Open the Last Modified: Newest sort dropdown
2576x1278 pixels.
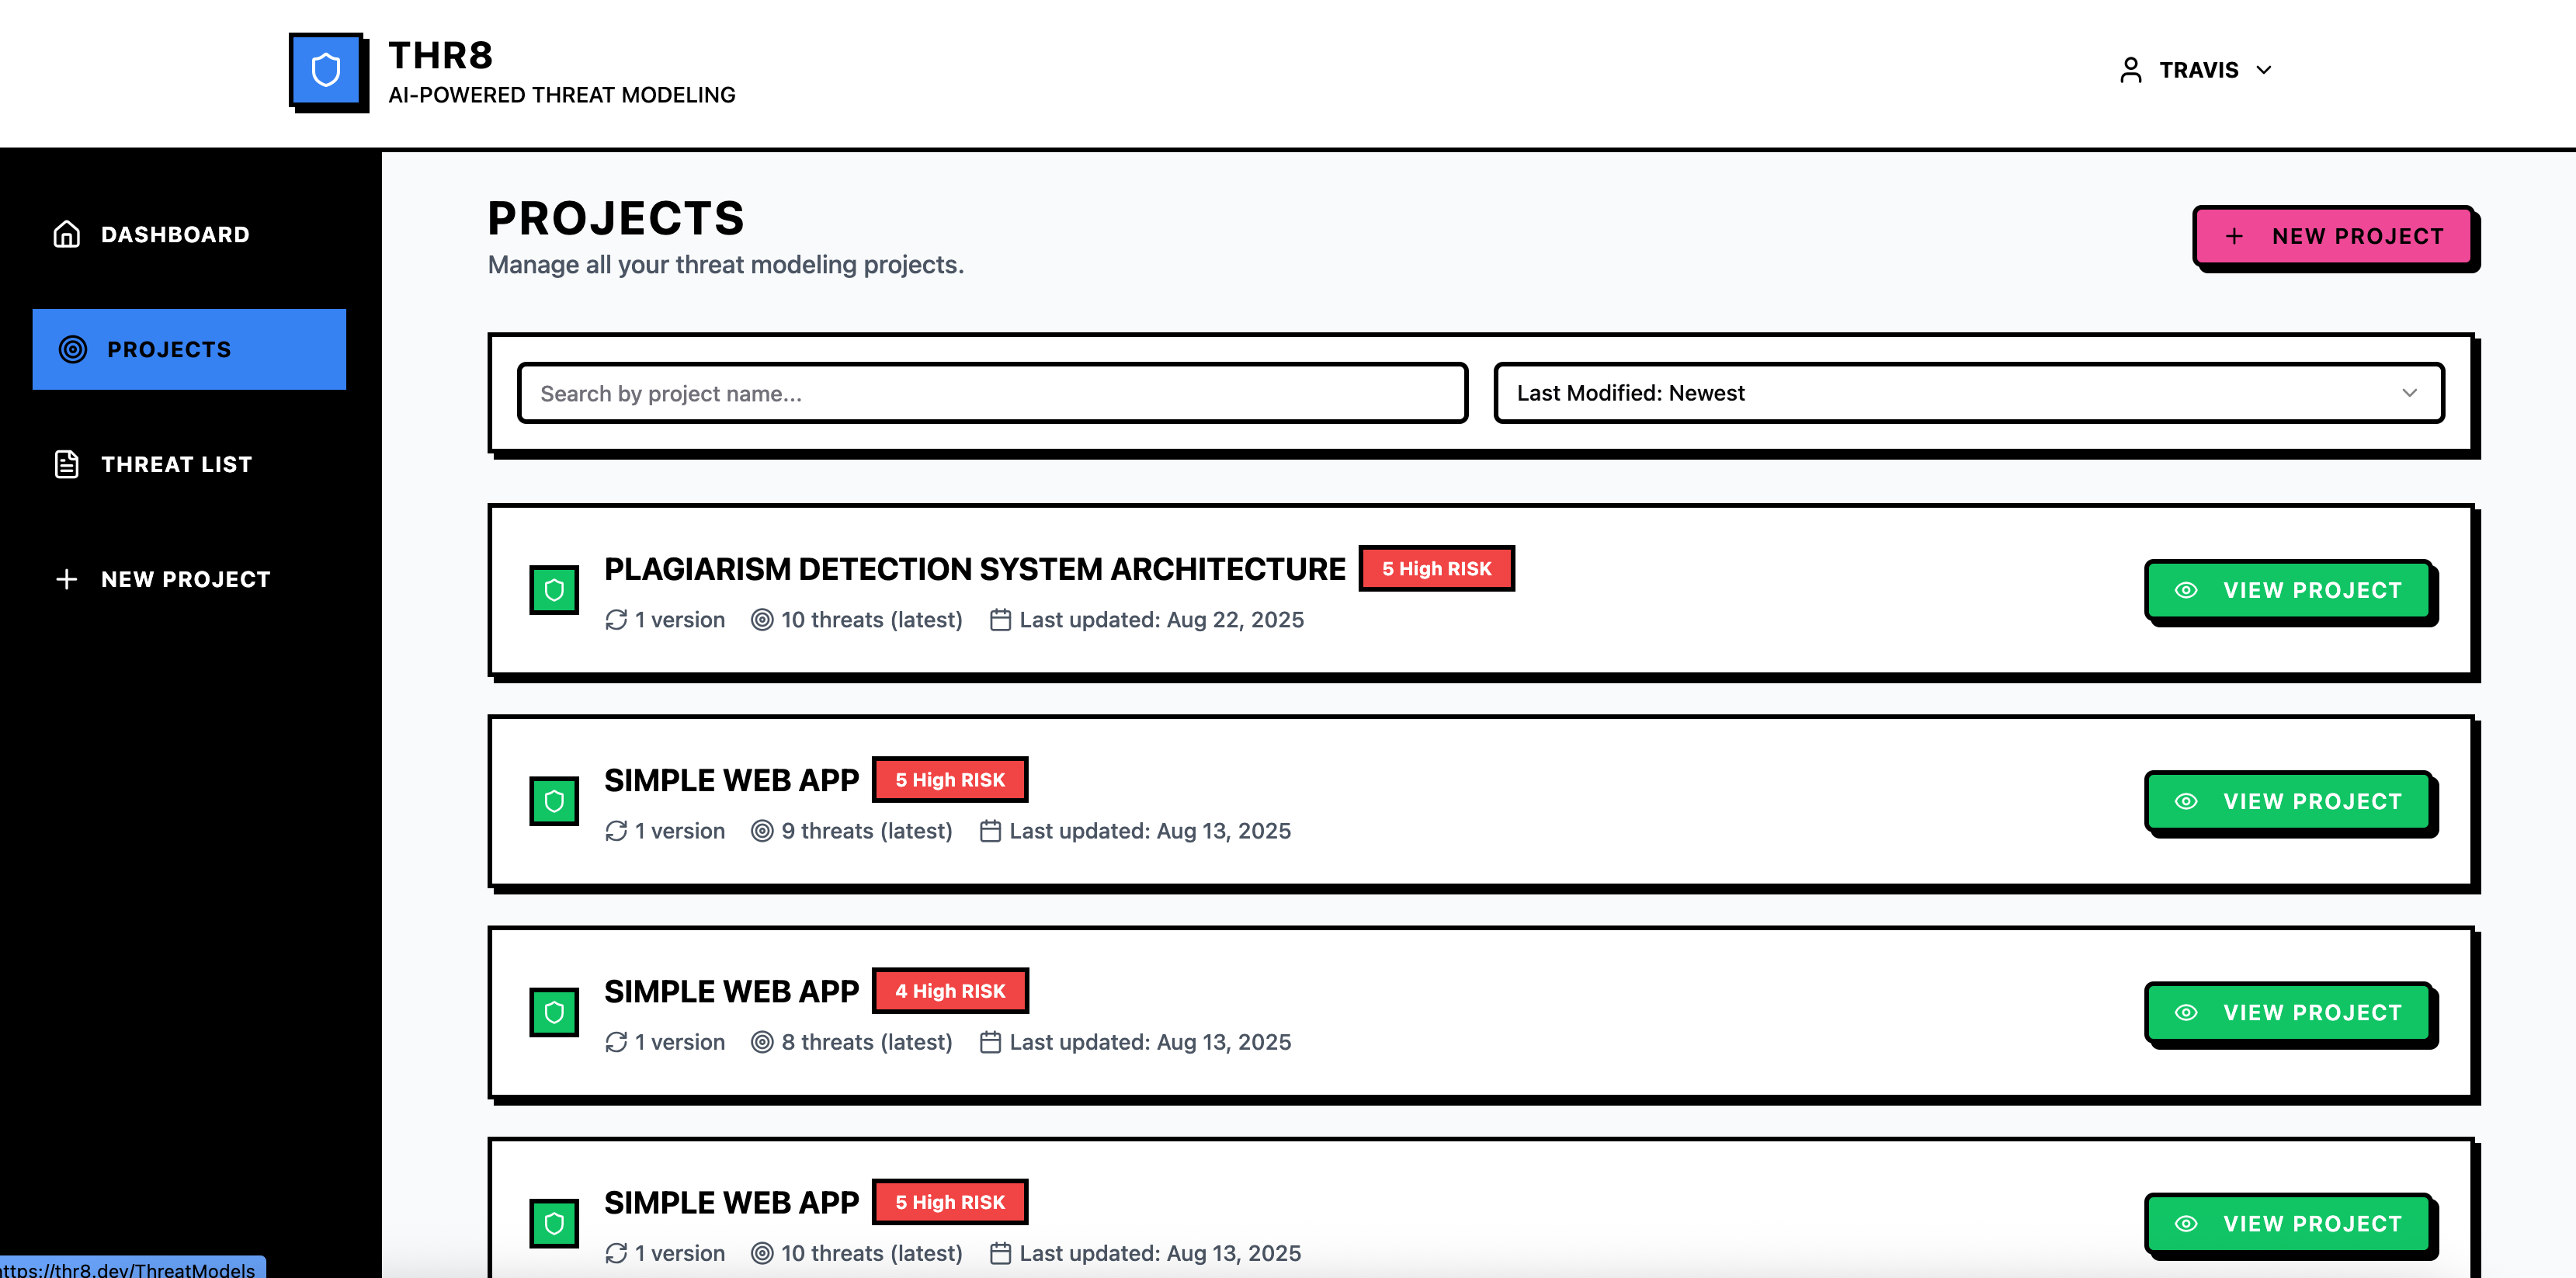click(x=1968, y=393)
